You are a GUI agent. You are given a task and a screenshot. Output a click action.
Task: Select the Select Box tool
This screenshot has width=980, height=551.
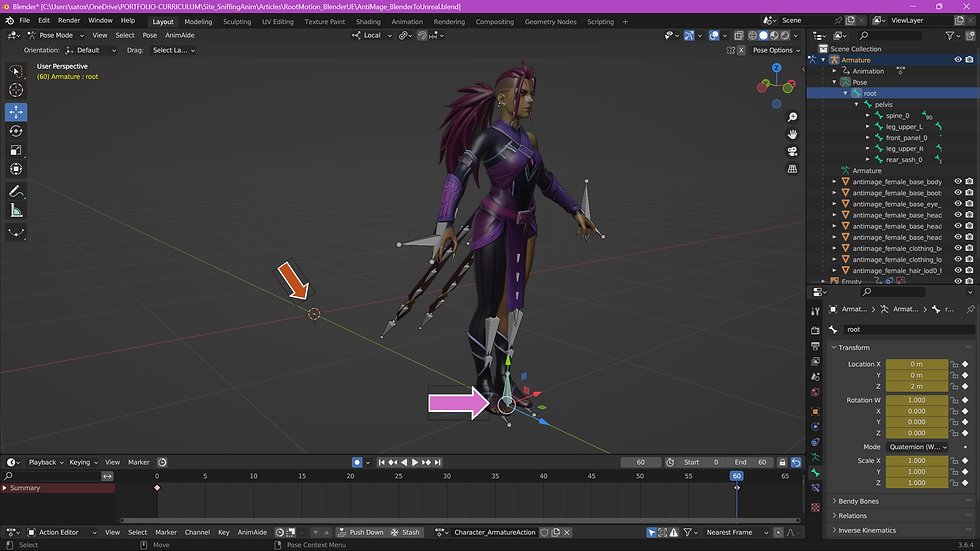coord(16,71)
